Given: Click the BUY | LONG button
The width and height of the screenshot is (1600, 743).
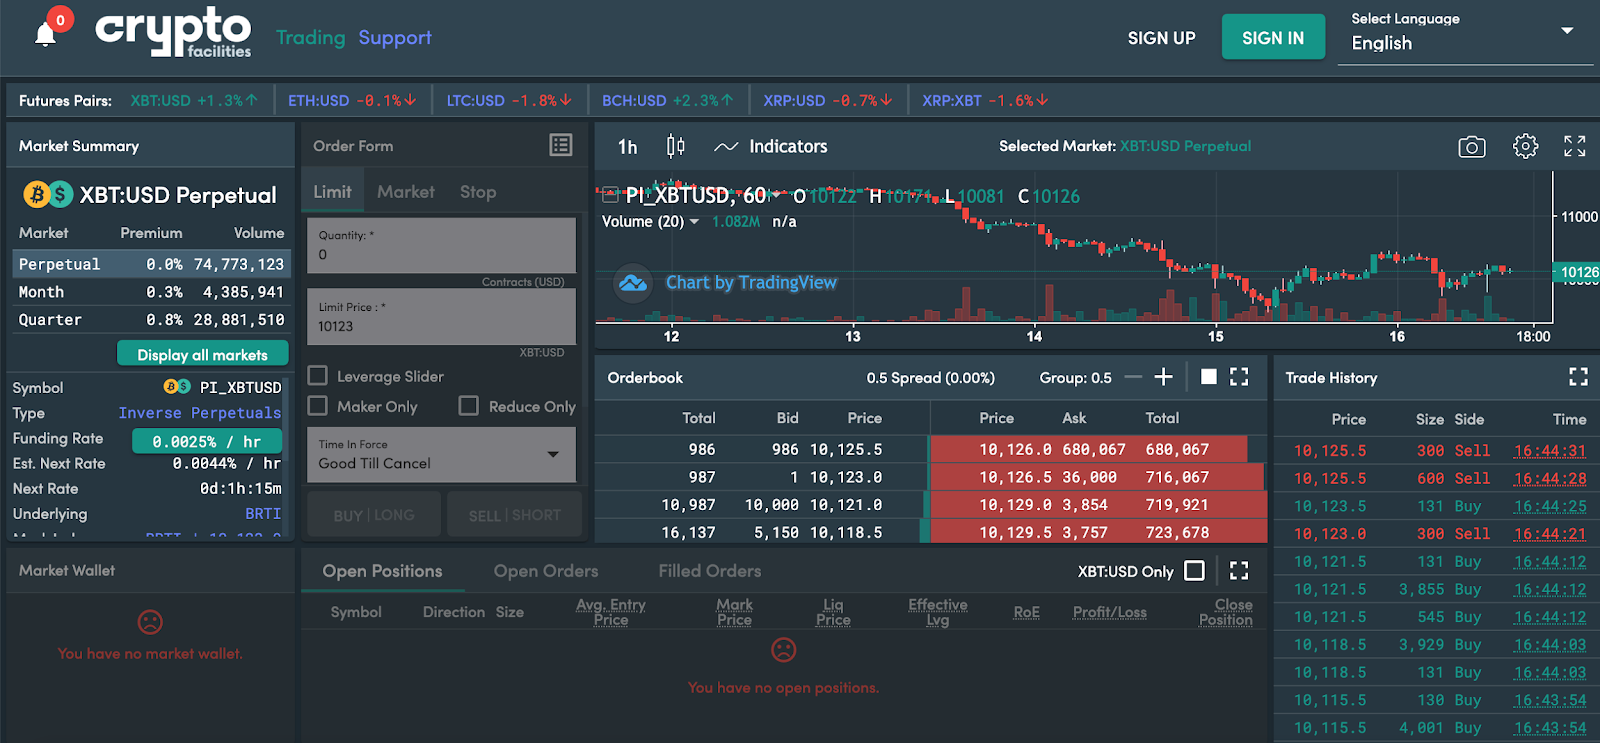Looking at the screenshot, I should (x=374, y=515).
